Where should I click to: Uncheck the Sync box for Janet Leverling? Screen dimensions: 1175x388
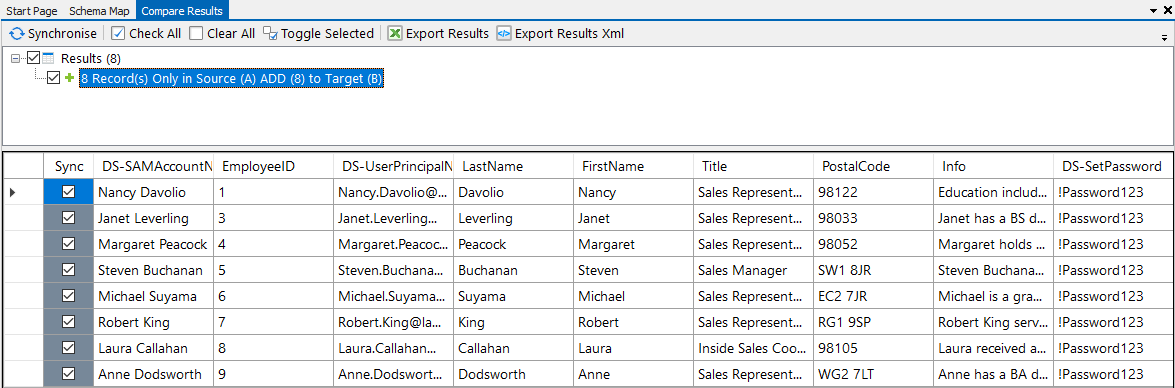[69, 218]
